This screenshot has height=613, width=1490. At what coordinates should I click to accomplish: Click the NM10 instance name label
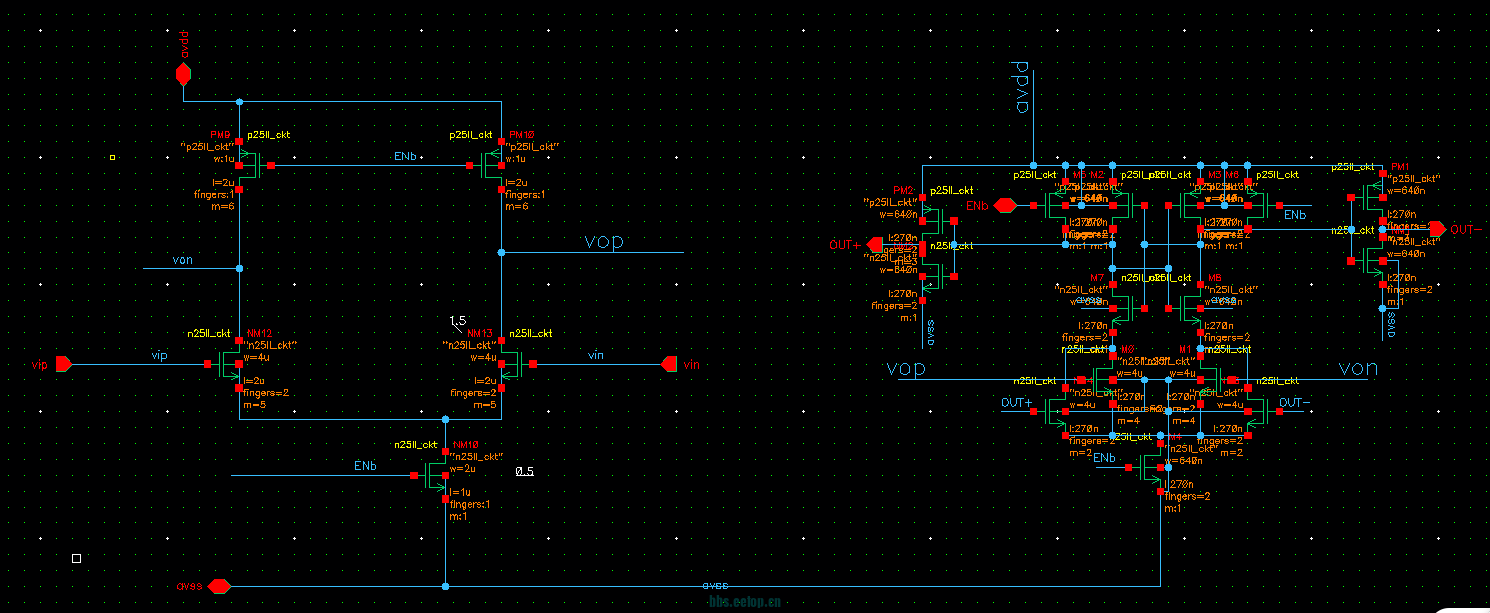tap(465, 445)
